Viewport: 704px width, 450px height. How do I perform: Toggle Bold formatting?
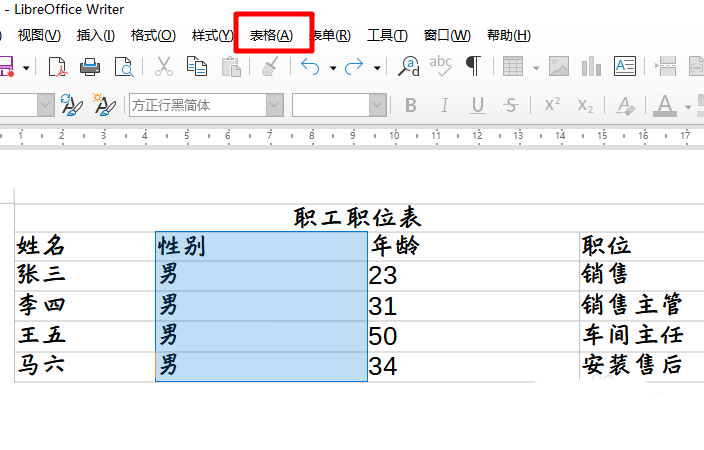[410, 106]
